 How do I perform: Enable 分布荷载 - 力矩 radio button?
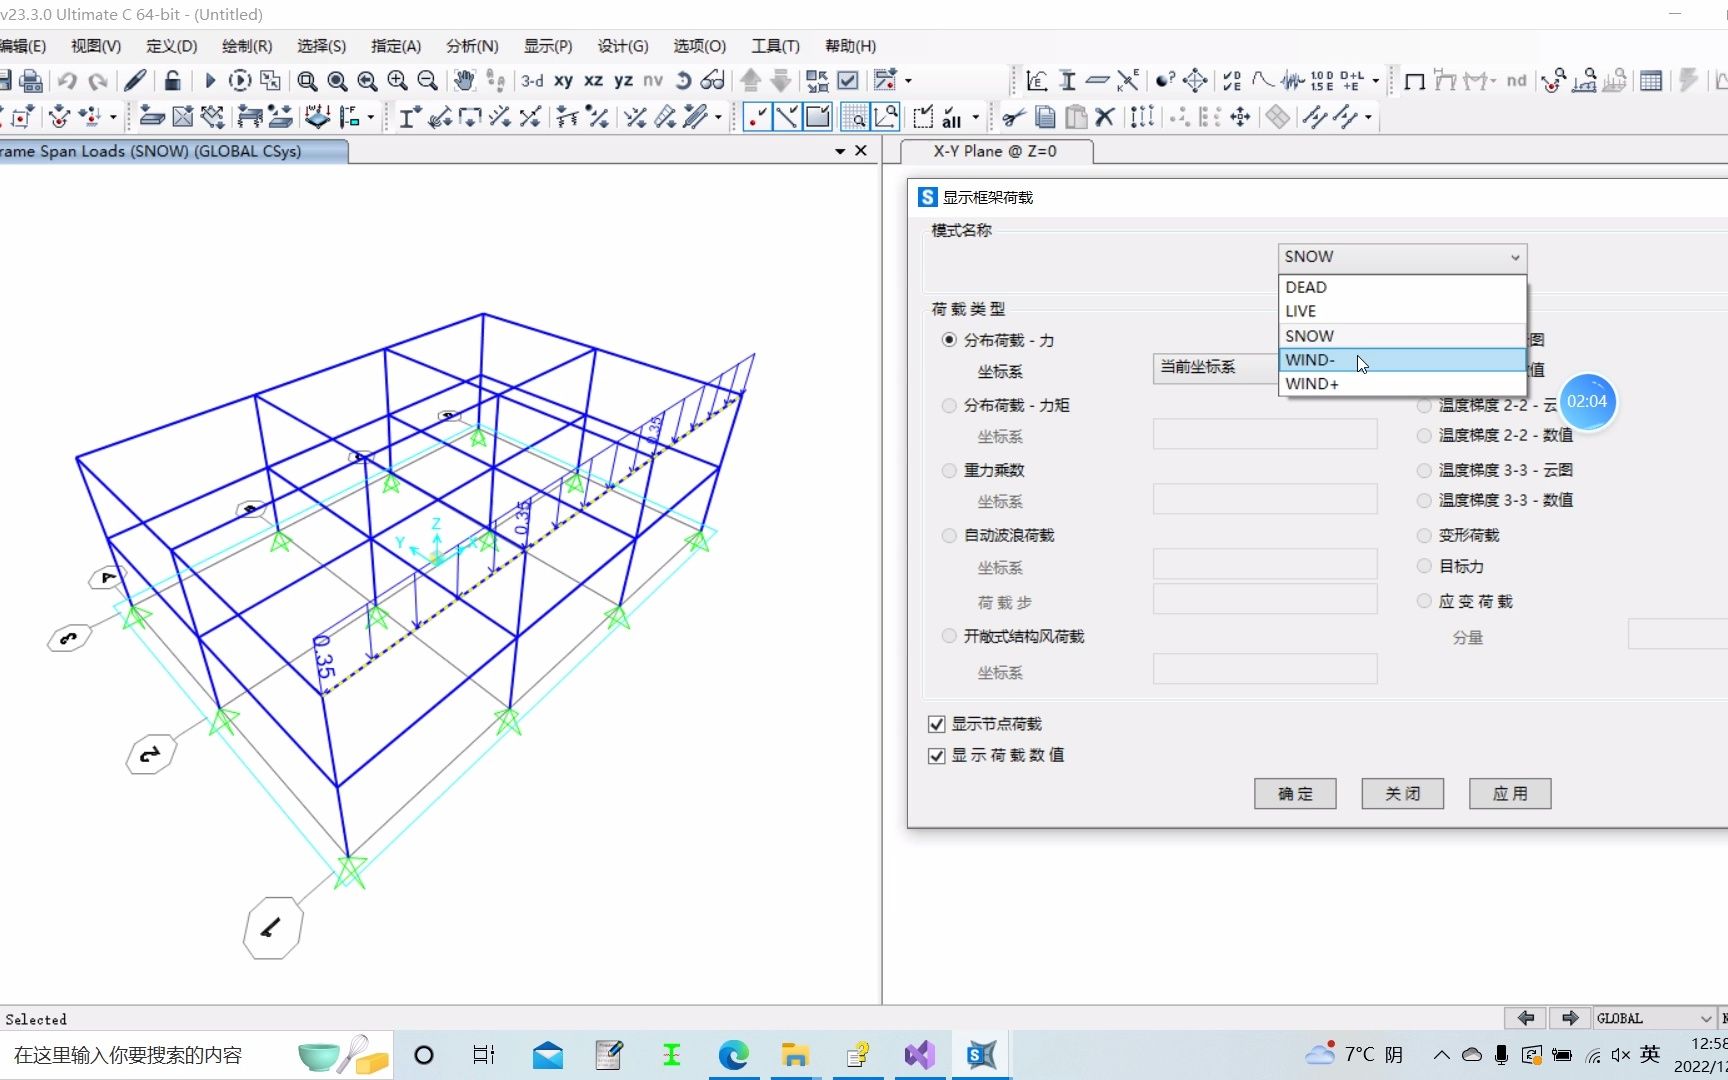948,405
